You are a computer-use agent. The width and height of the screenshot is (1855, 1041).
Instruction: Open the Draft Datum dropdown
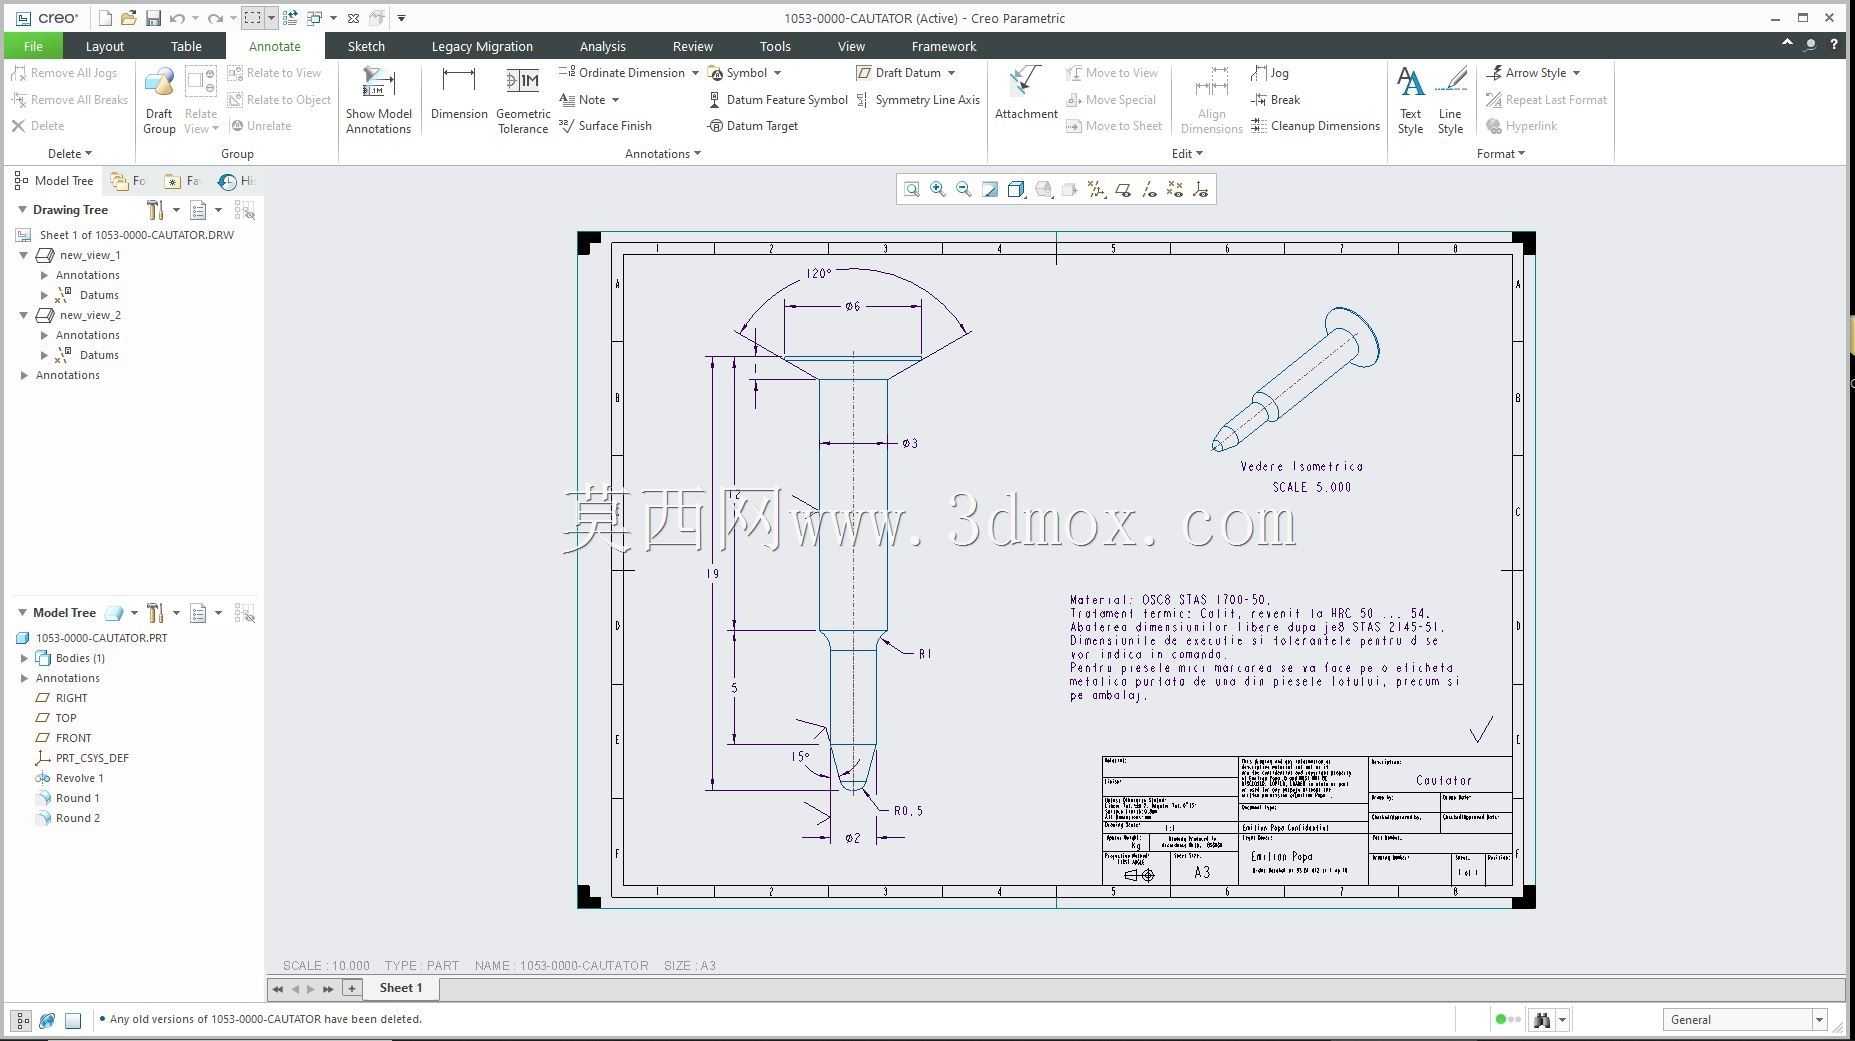tap(951, 73)
